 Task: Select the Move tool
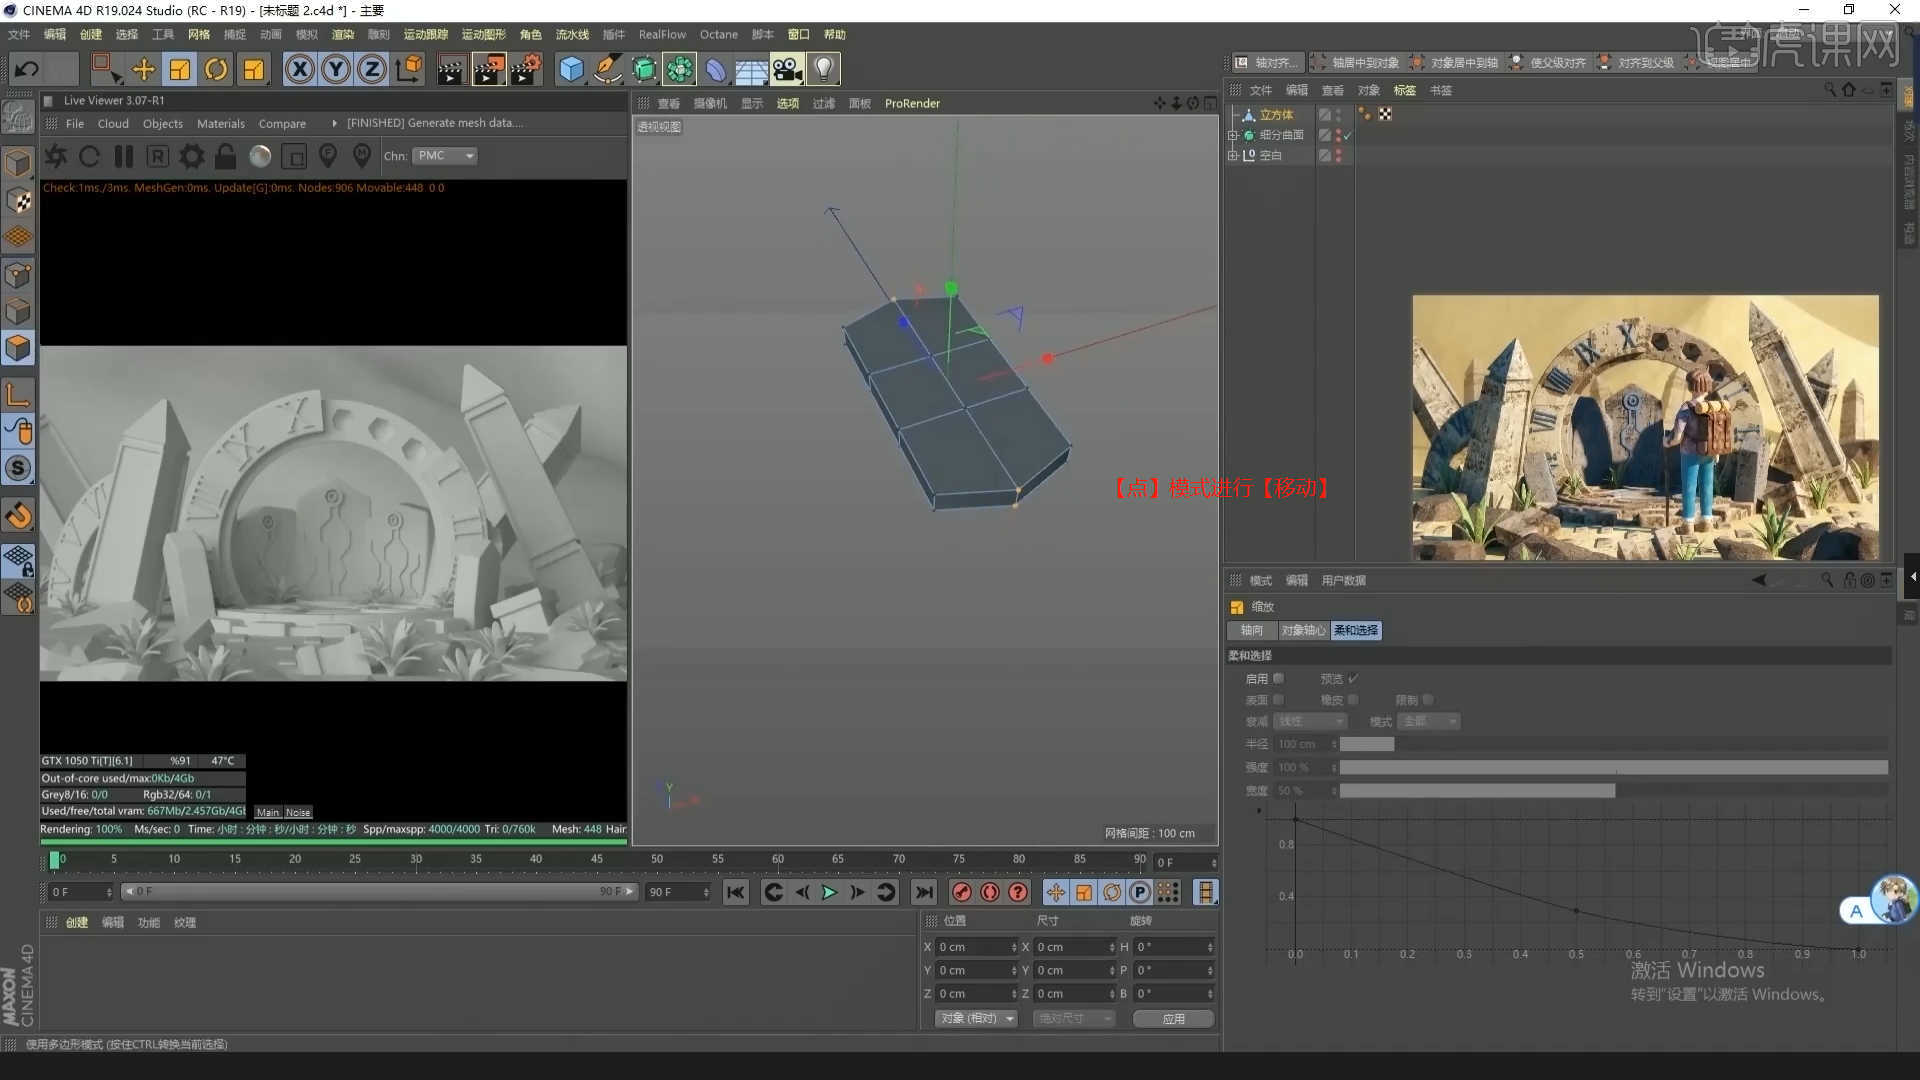coord(143,69)
